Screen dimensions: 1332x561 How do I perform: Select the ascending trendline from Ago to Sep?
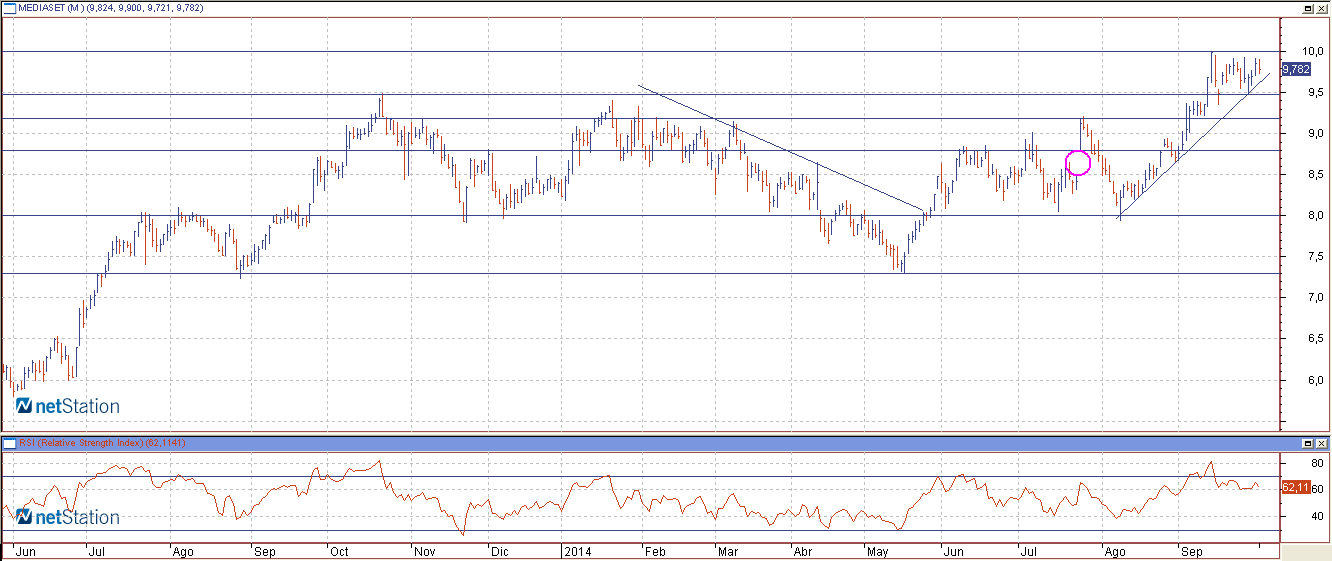click(x=1193, y=145)
